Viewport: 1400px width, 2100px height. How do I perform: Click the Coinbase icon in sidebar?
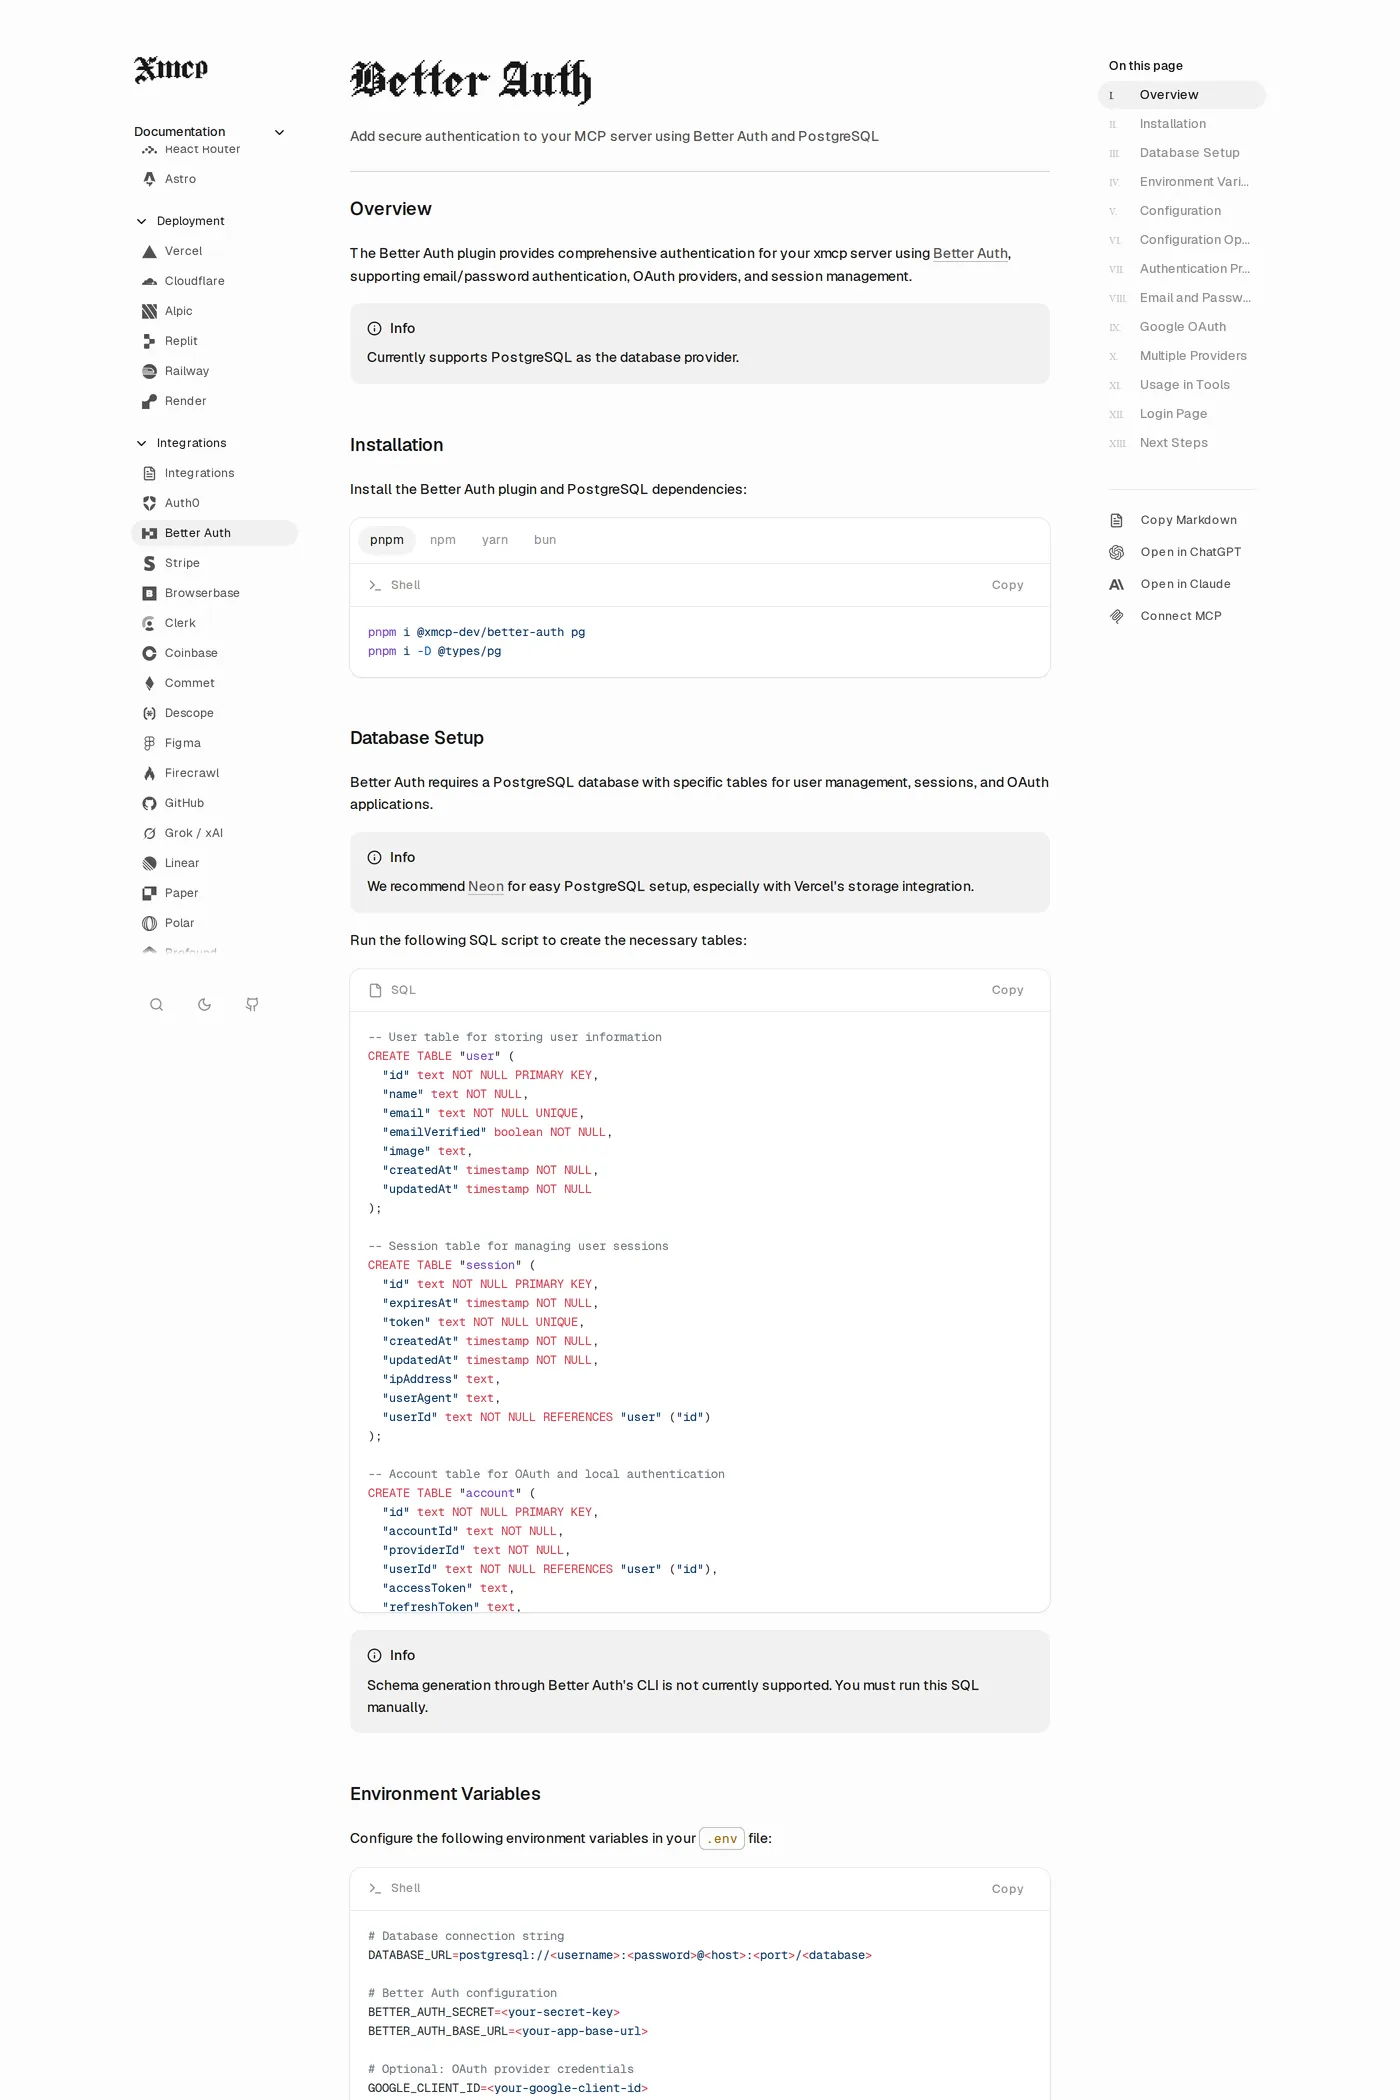pos(149,653)
